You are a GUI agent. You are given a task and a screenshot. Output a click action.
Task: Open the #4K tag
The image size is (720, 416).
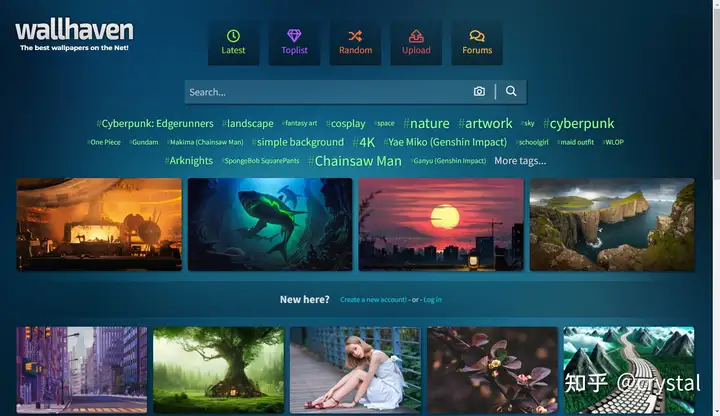click(363, 142)
